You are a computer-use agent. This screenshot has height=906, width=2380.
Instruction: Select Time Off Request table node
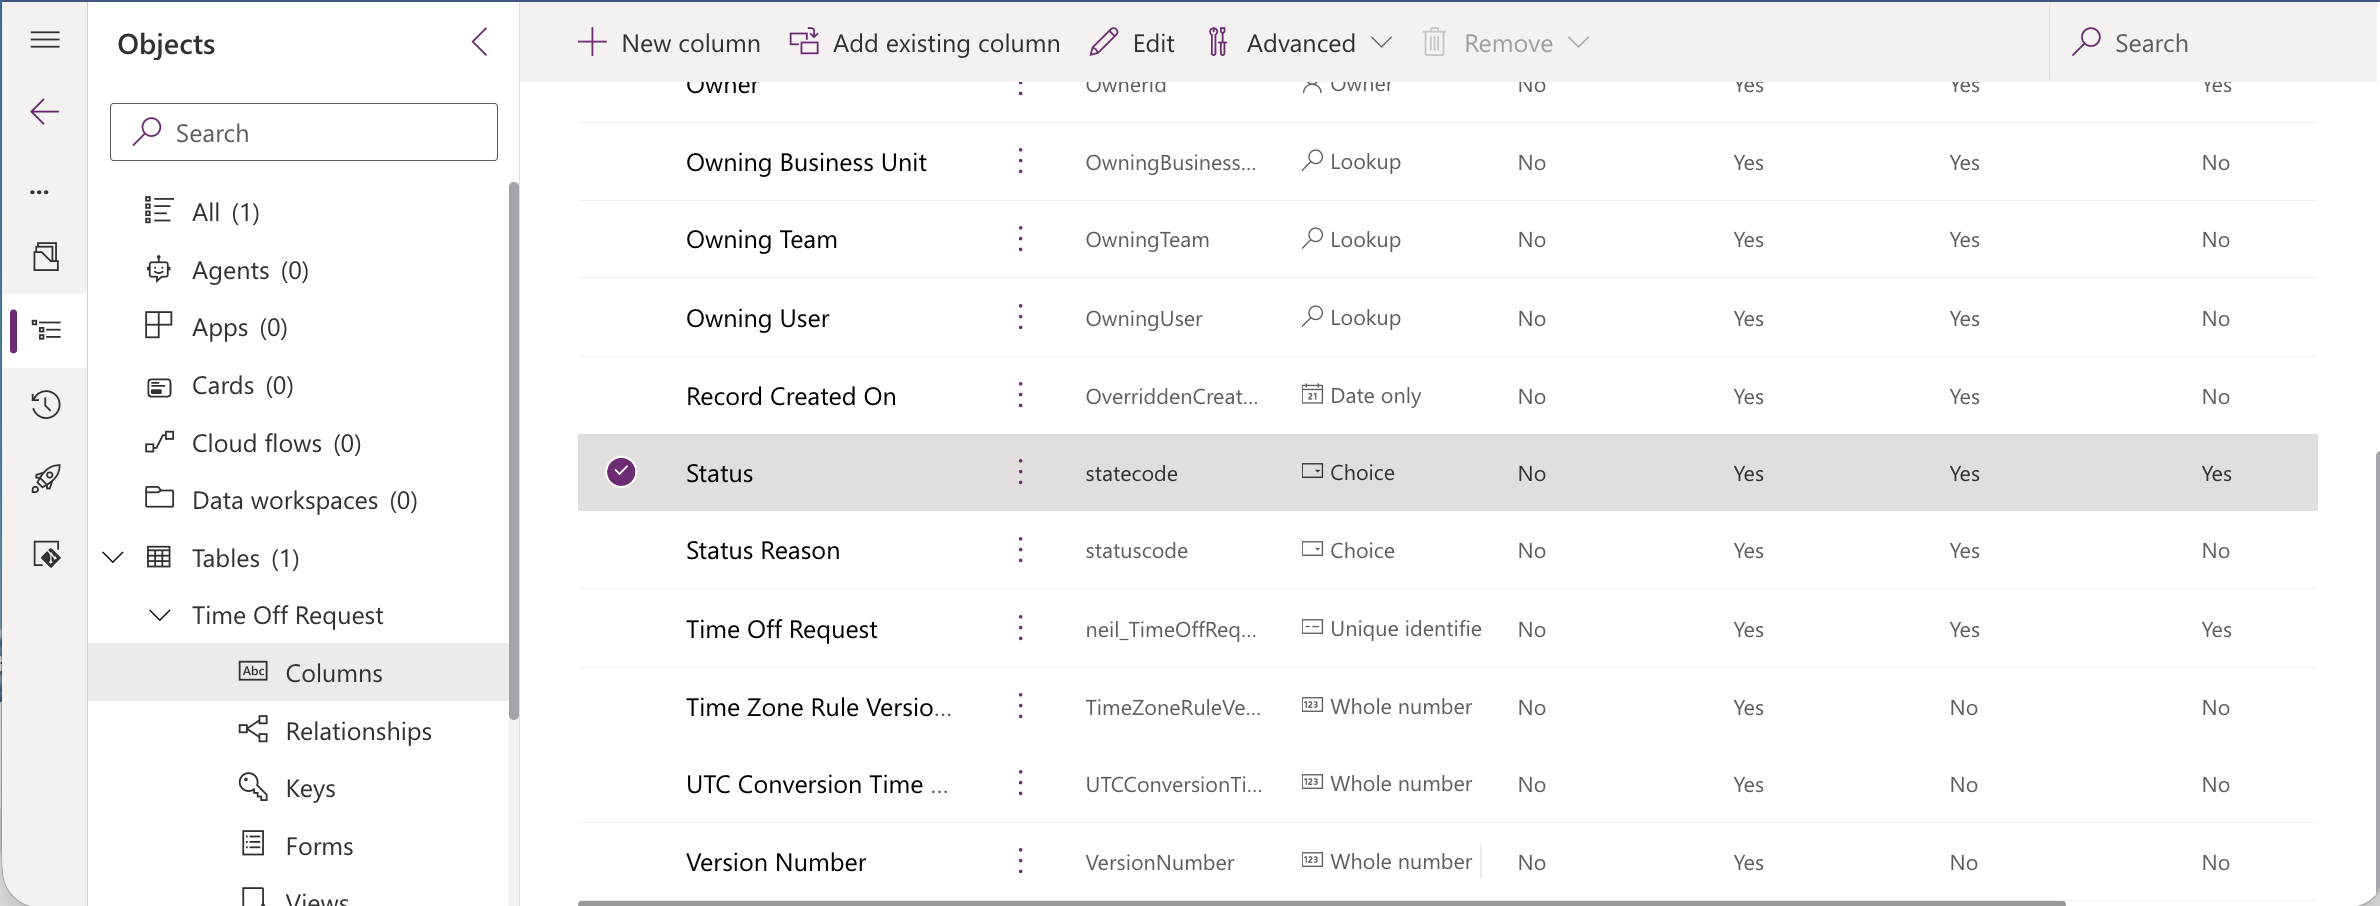point(288,616)
